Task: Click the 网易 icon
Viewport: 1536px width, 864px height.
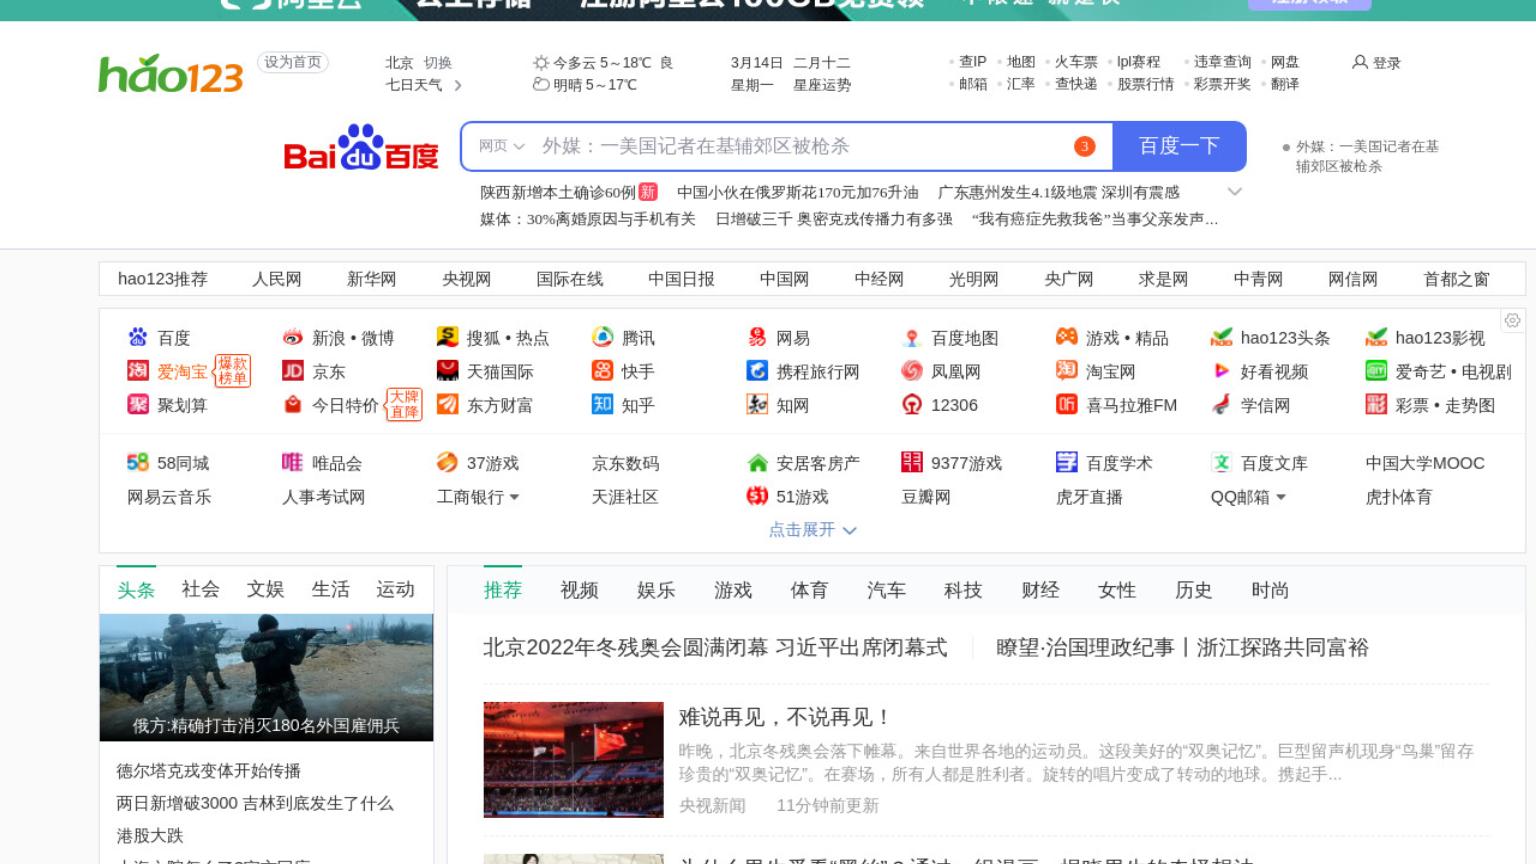Action: [x=757, y=337]
